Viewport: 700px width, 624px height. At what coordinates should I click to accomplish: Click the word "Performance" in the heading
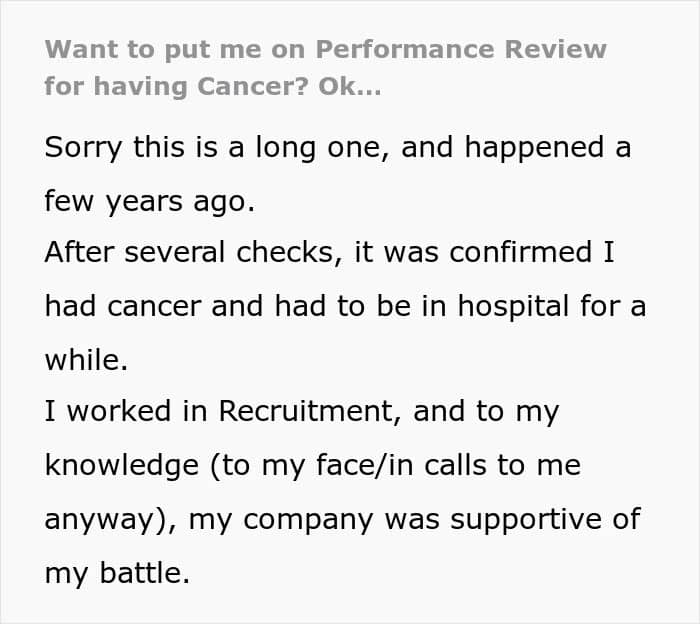pos(405,49)
